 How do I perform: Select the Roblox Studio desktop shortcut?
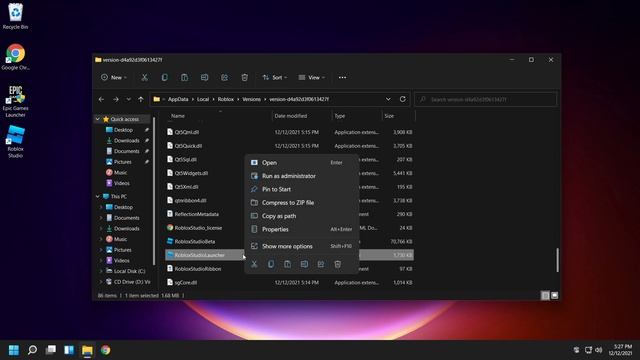click(x=16, y=142)
